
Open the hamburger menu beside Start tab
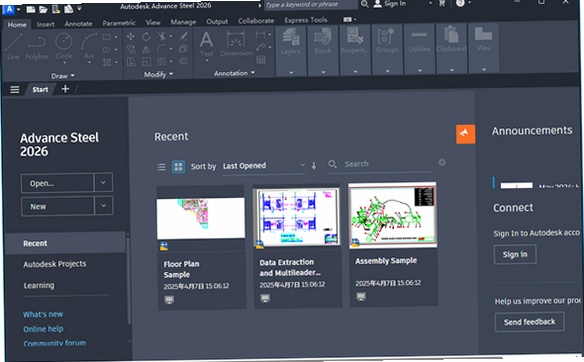click(15, 89)
